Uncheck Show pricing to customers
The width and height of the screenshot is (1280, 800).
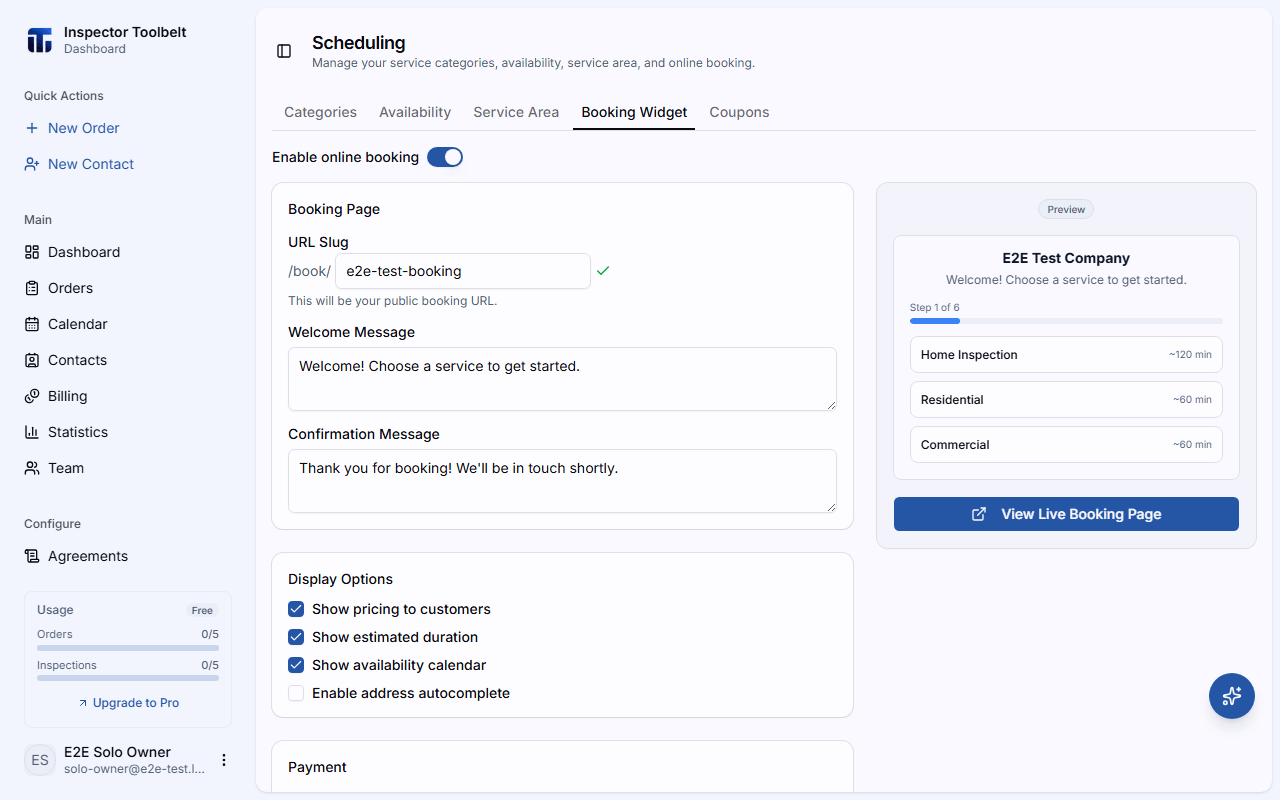point(296,609)
